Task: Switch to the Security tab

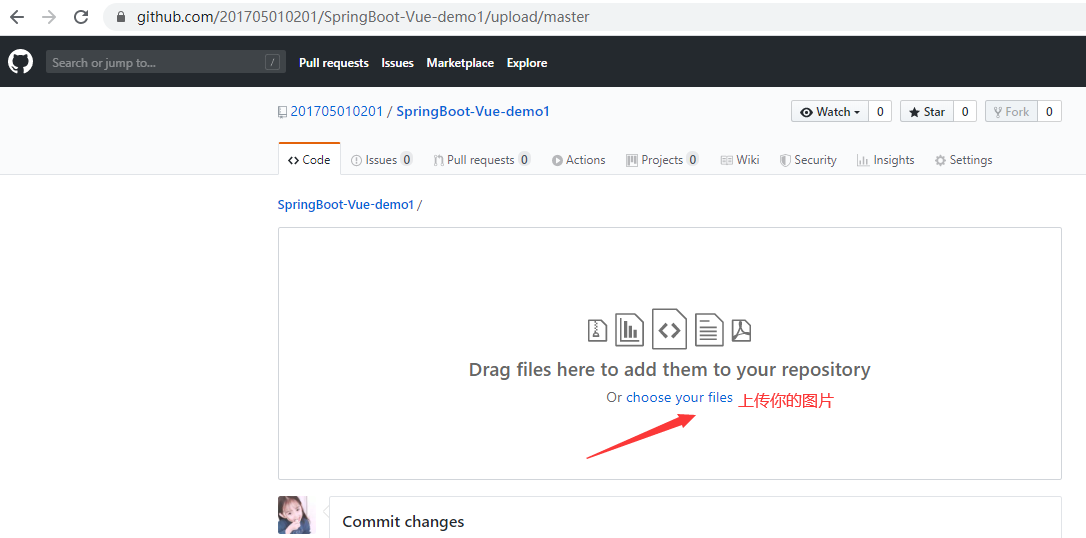Action: [x=808, y=160]
